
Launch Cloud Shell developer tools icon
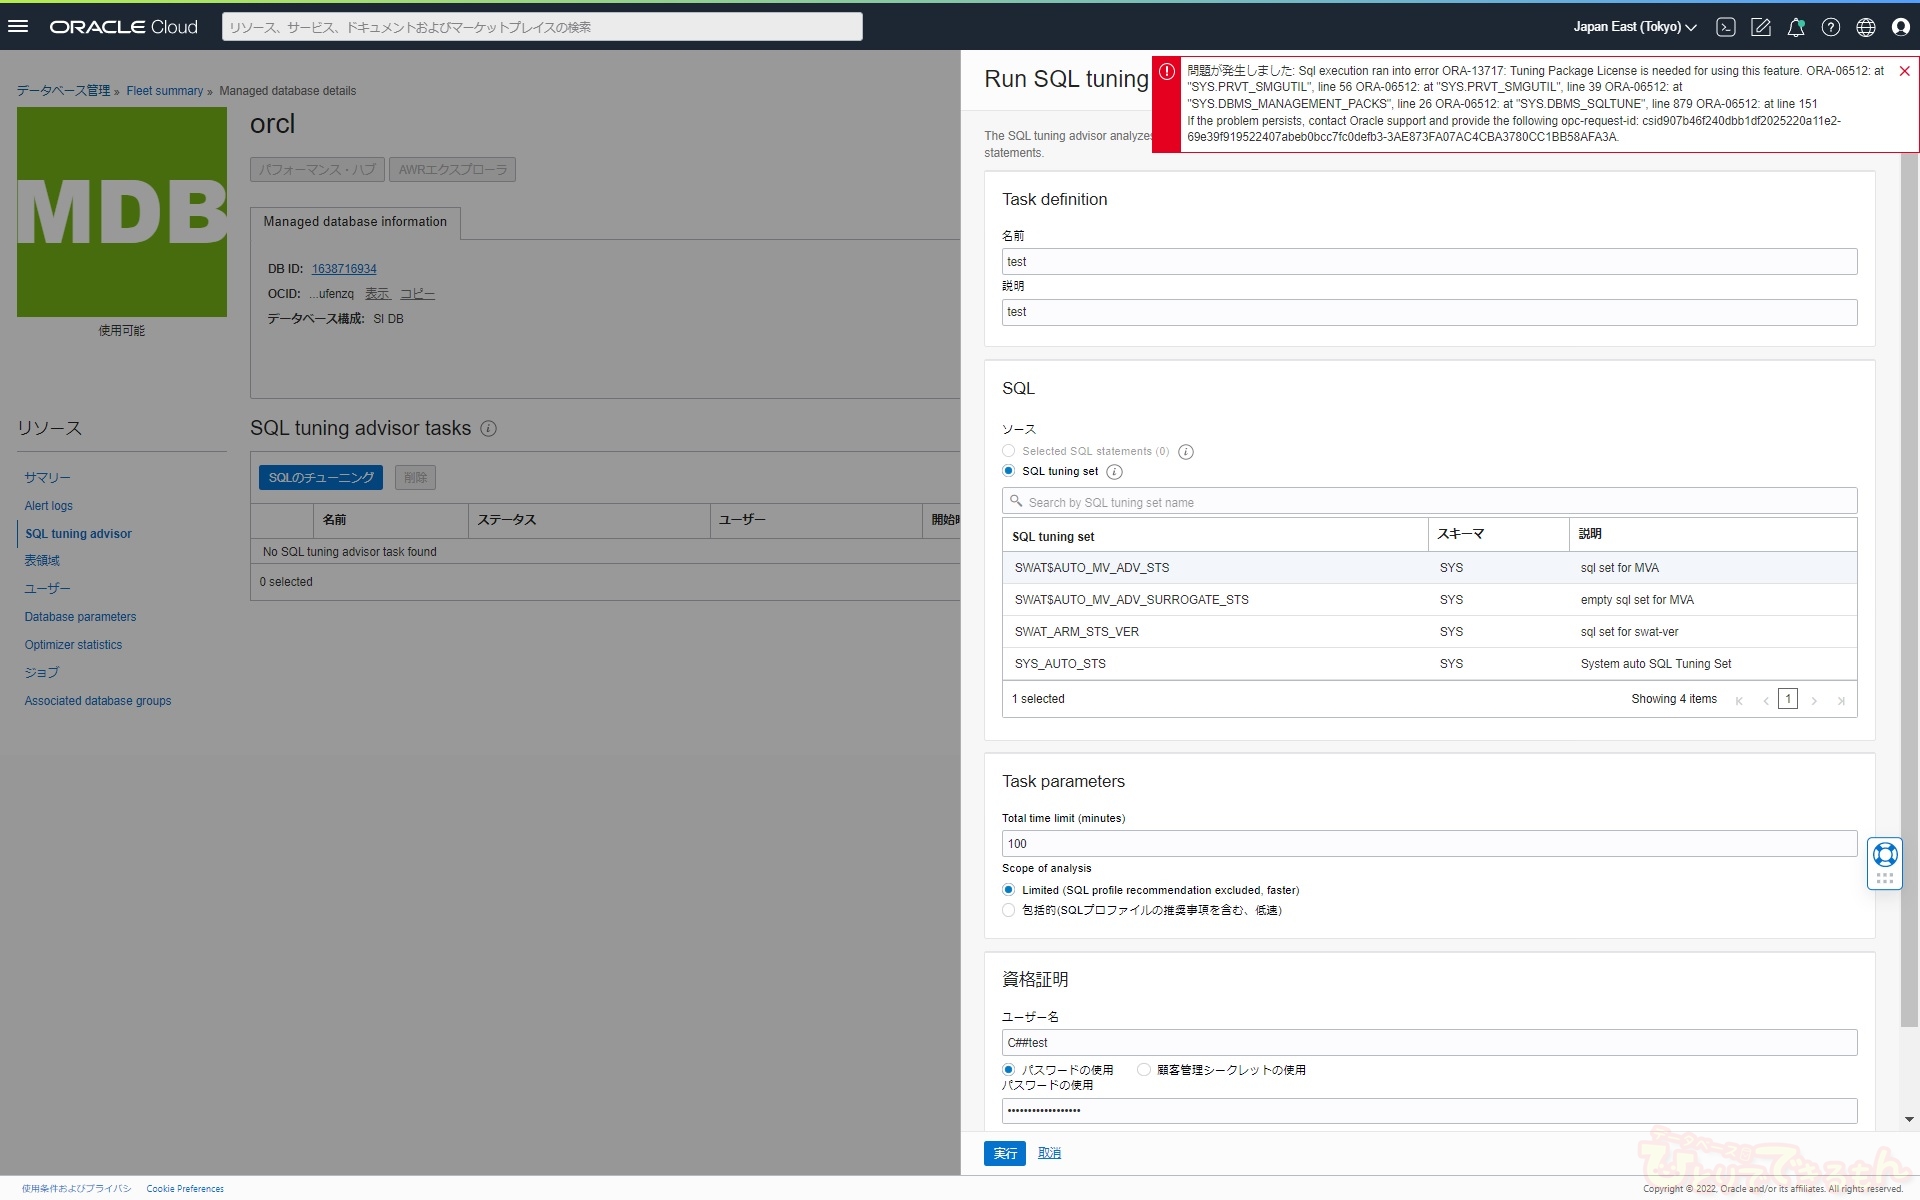click(x=1726, y=27)
